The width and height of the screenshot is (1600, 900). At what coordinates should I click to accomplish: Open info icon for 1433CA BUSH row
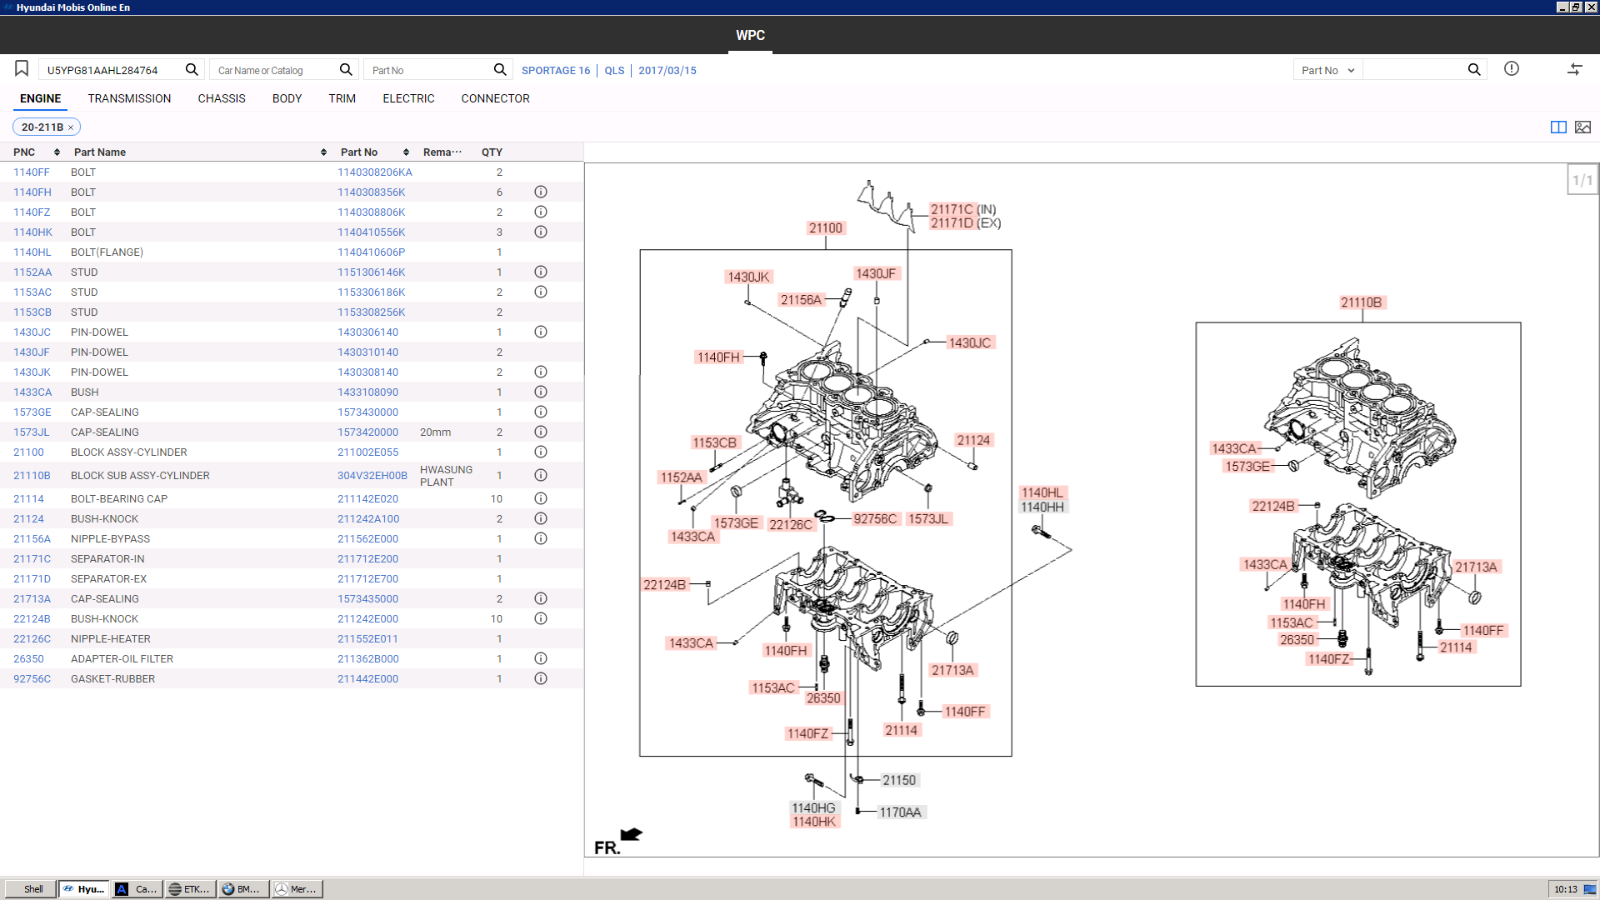541,392
